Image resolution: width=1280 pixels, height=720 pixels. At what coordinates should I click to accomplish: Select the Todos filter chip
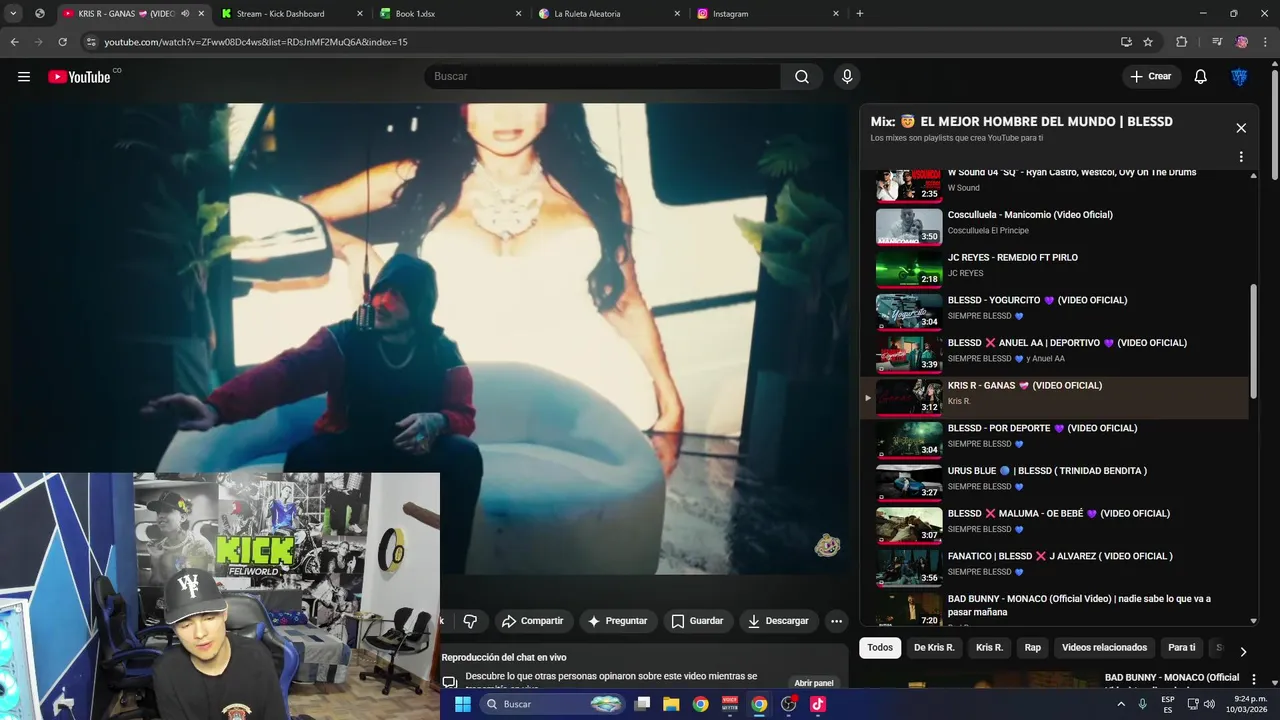880,648
